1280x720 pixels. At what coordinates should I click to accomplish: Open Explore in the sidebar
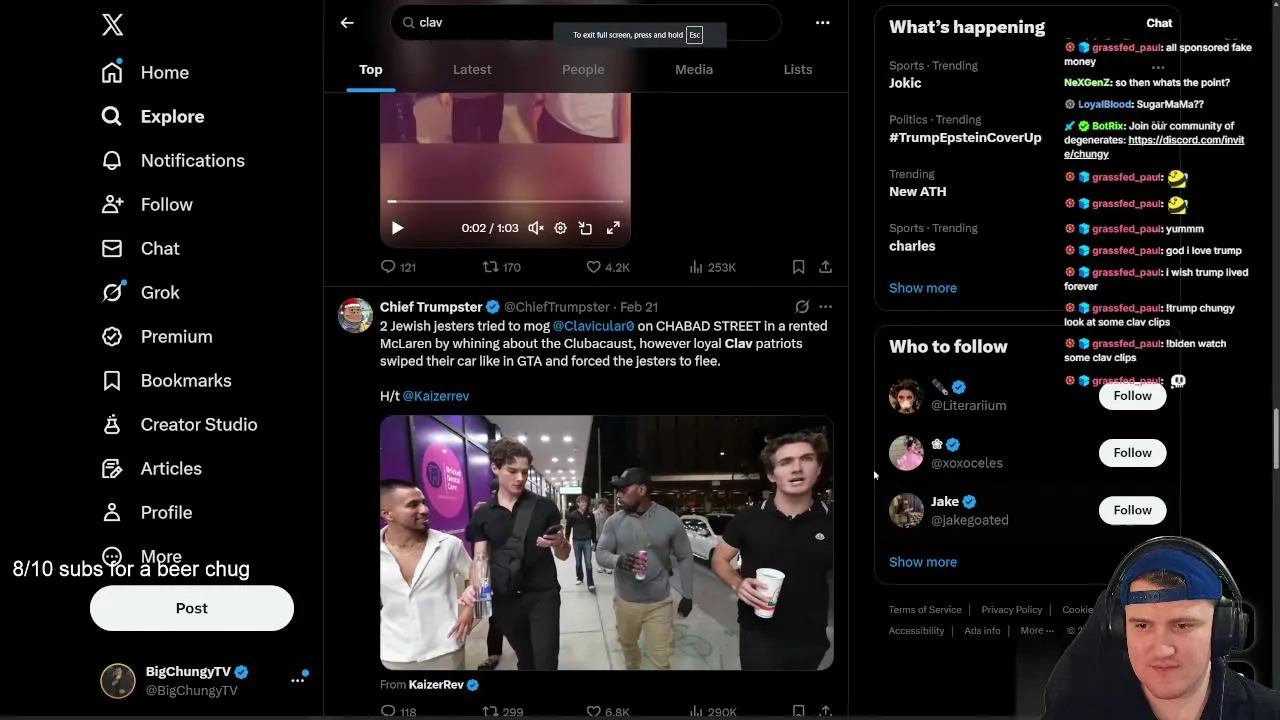152,116
